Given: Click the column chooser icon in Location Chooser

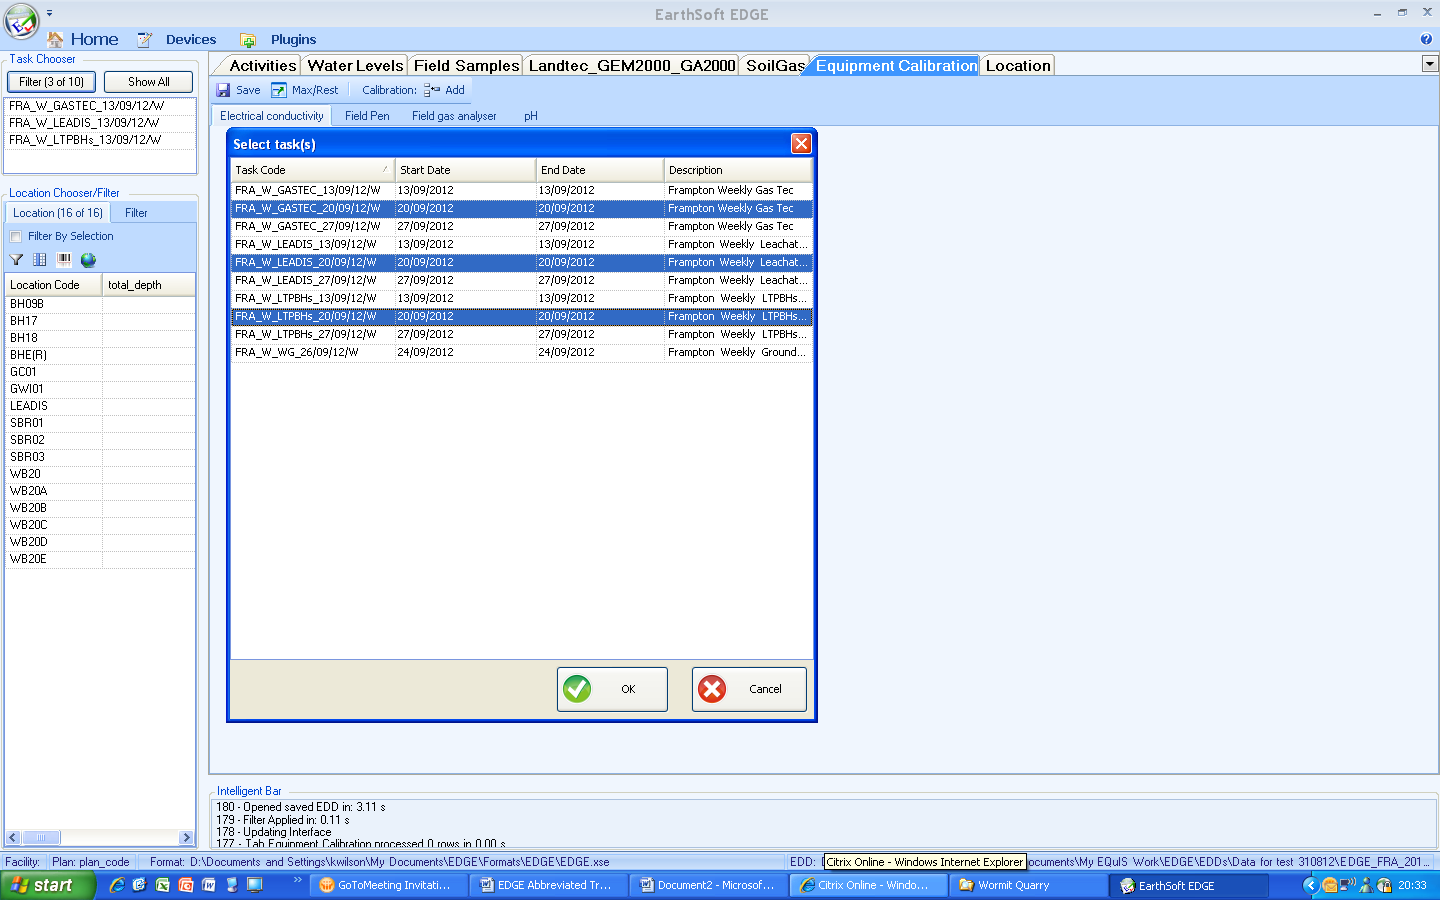Looking at the screenshot, I should pos(40,260).
